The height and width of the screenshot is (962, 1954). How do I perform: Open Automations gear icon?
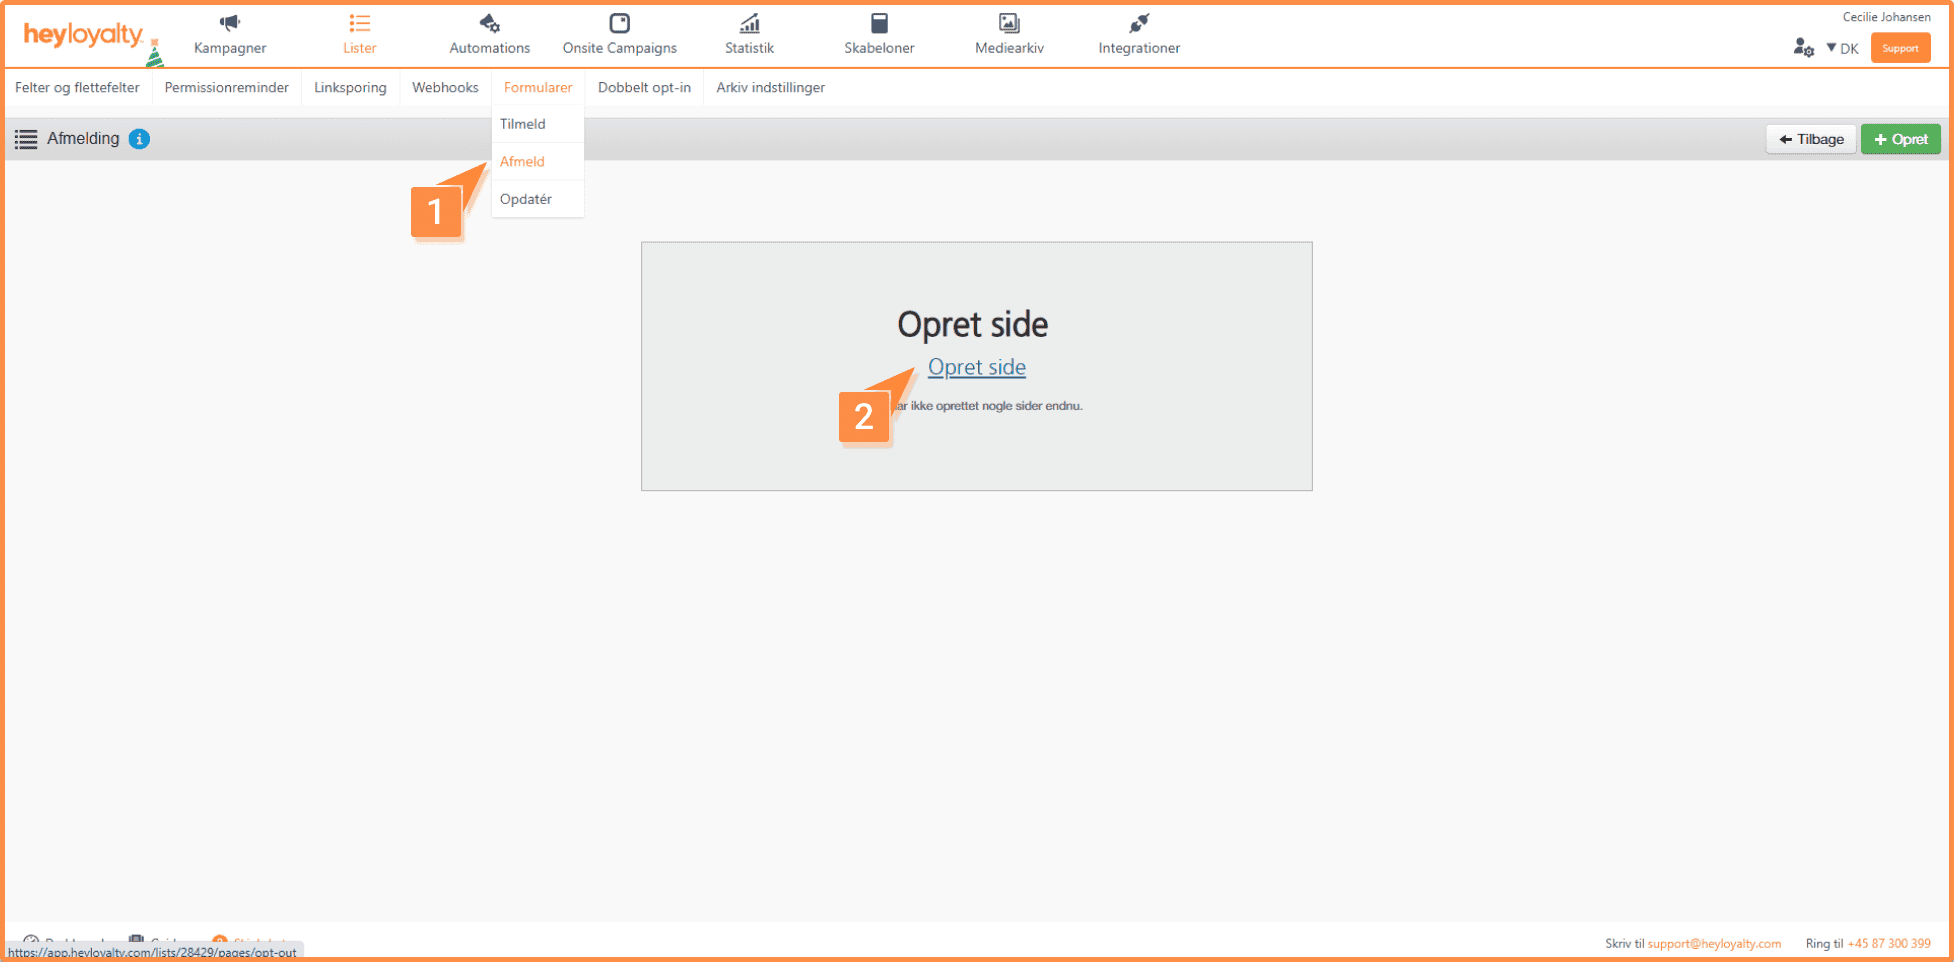coord(489,23)
